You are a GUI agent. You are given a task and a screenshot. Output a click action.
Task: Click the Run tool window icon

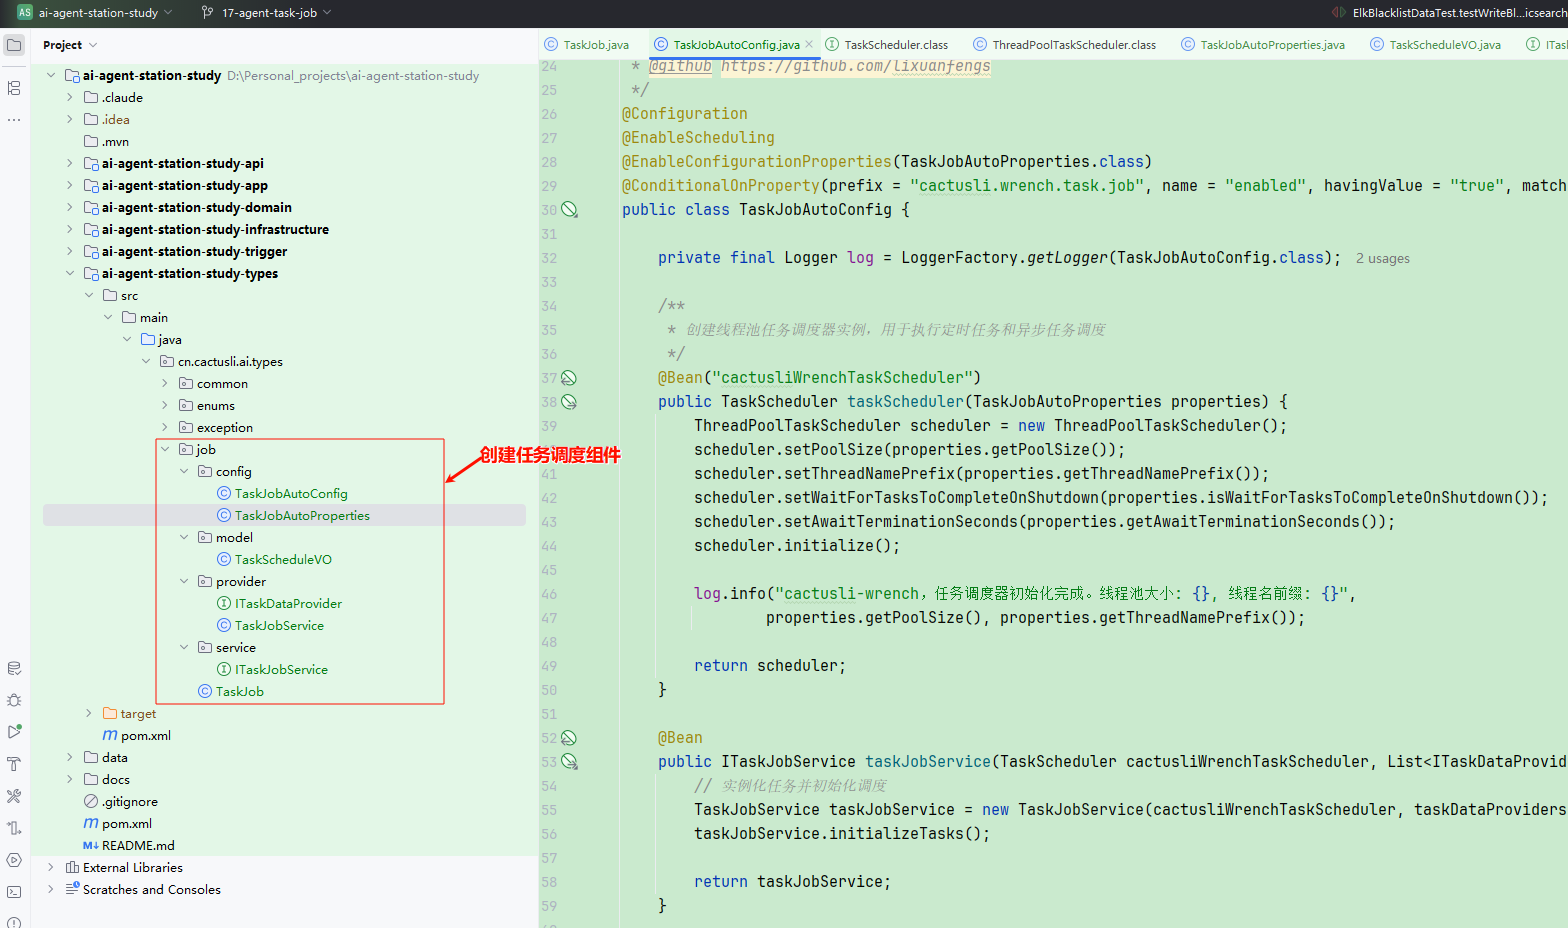(x=14, y=732)
